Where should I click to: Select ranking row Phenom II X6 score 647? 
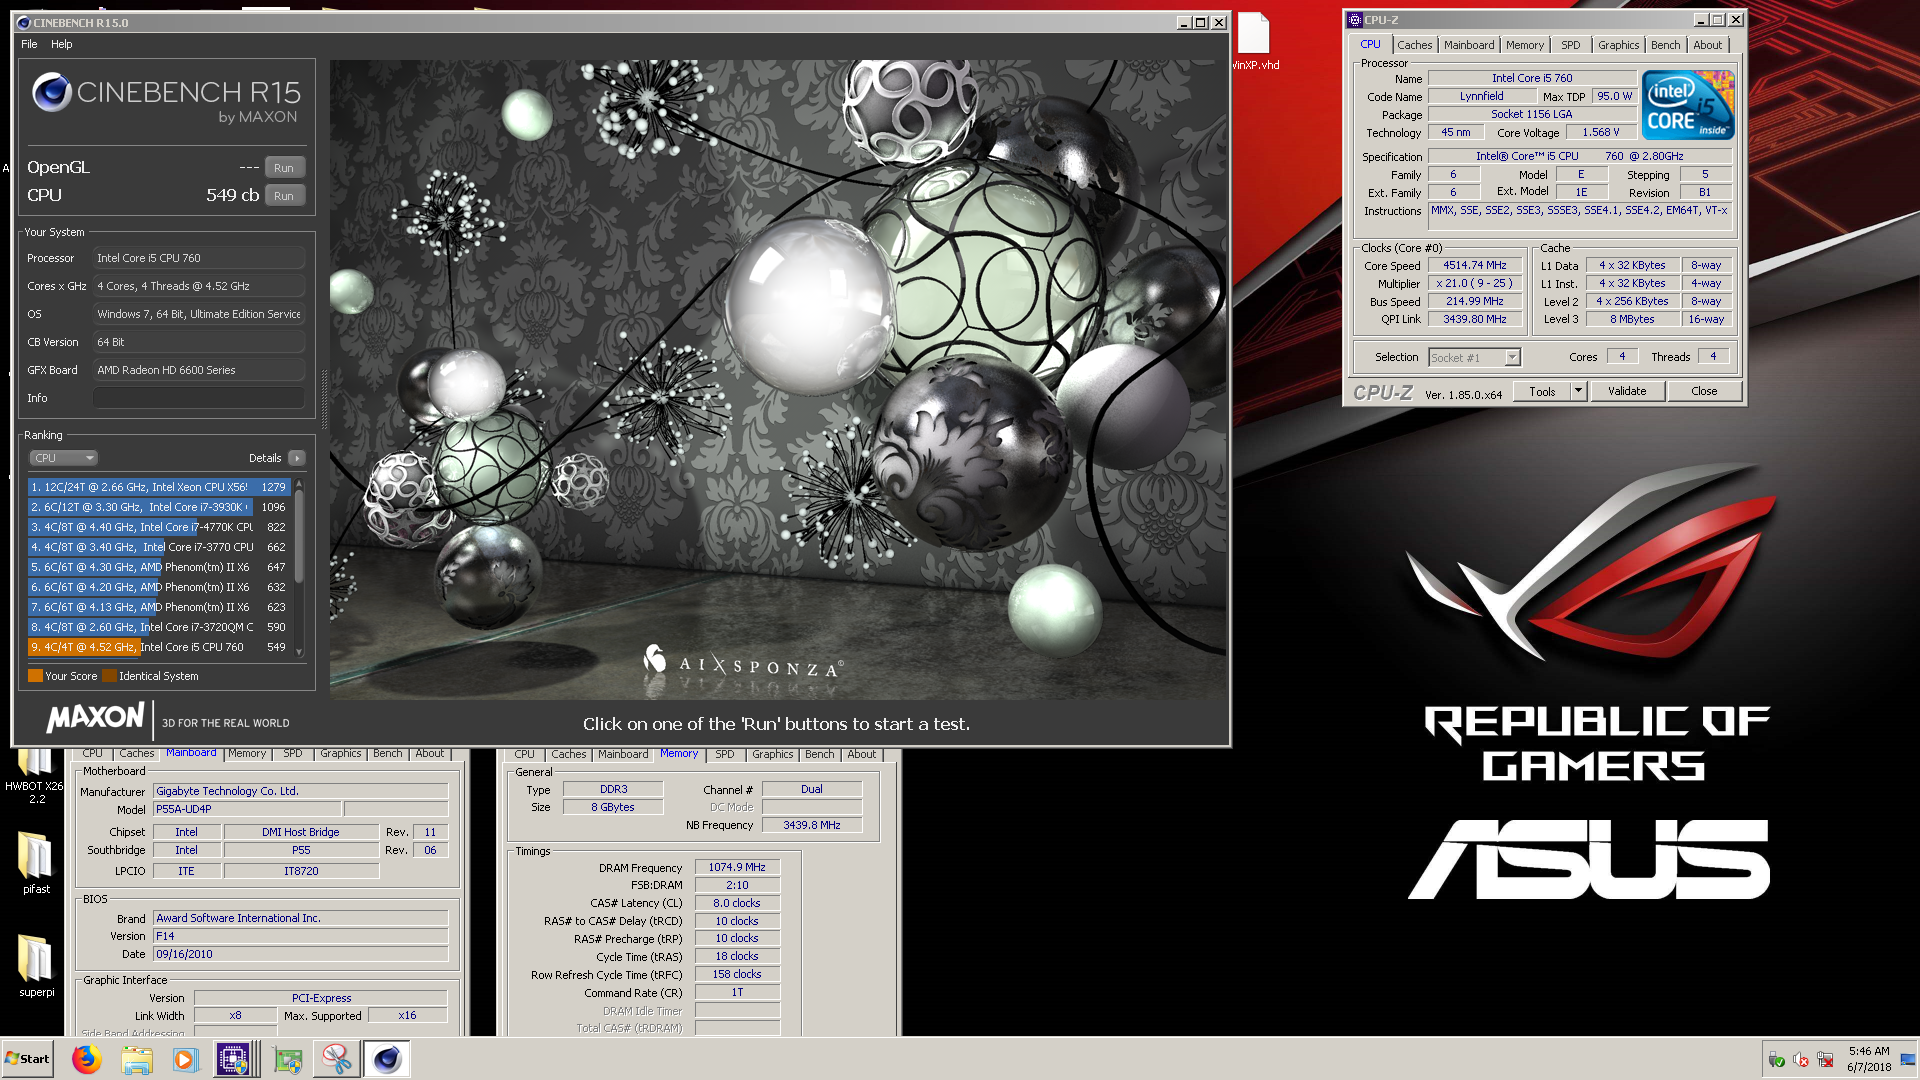pos(159,567)
